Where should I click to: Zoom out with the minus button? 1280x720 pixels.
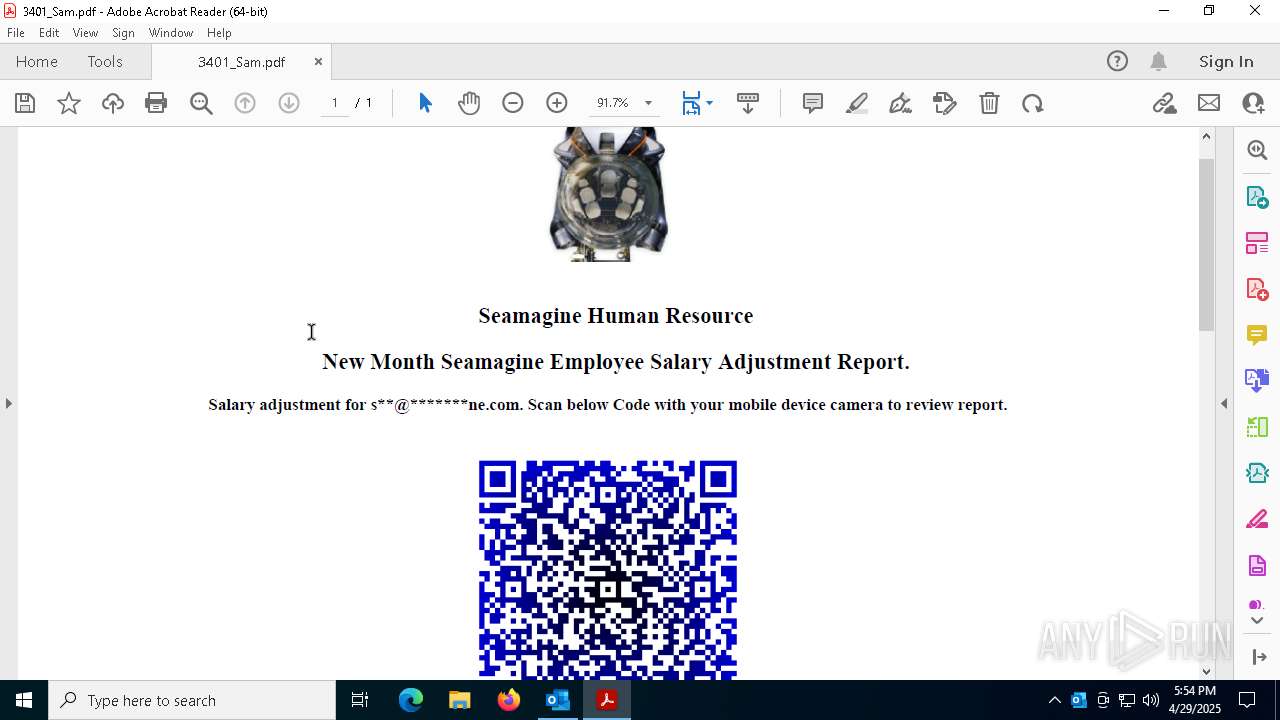pyautogui.click(x=513, y=103)
